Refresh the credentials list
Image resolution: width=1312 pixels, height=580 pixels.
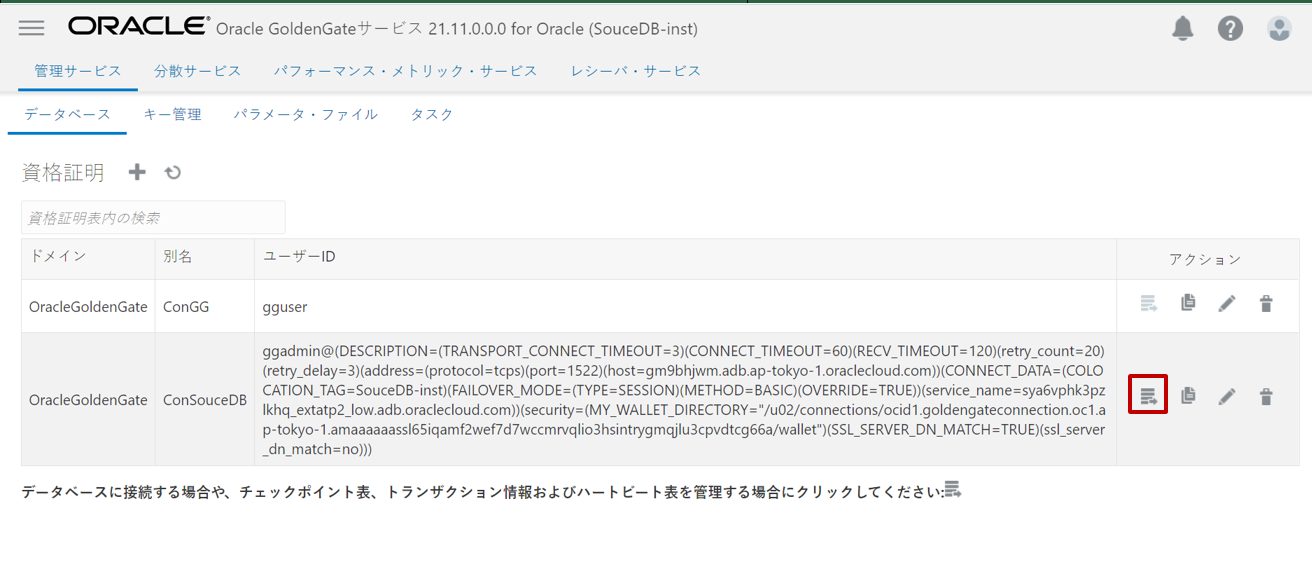coord(173,172)
